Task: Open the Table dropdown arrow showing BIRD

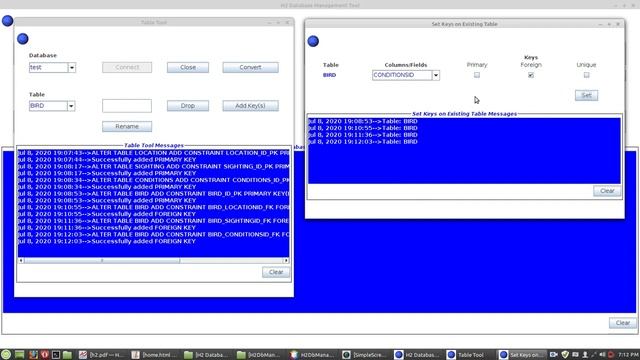Action: point(71,106)
